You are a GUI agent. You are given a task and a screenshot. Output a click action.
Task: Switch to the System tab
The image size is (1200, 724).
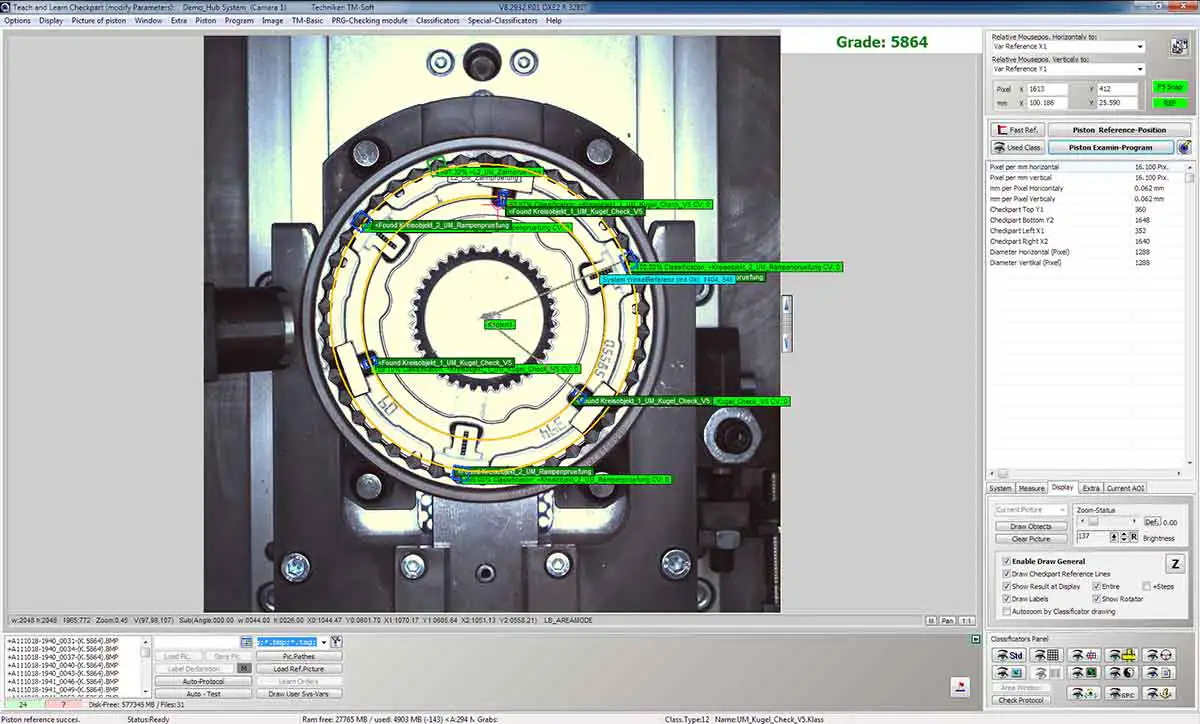tap(1000, 488)
